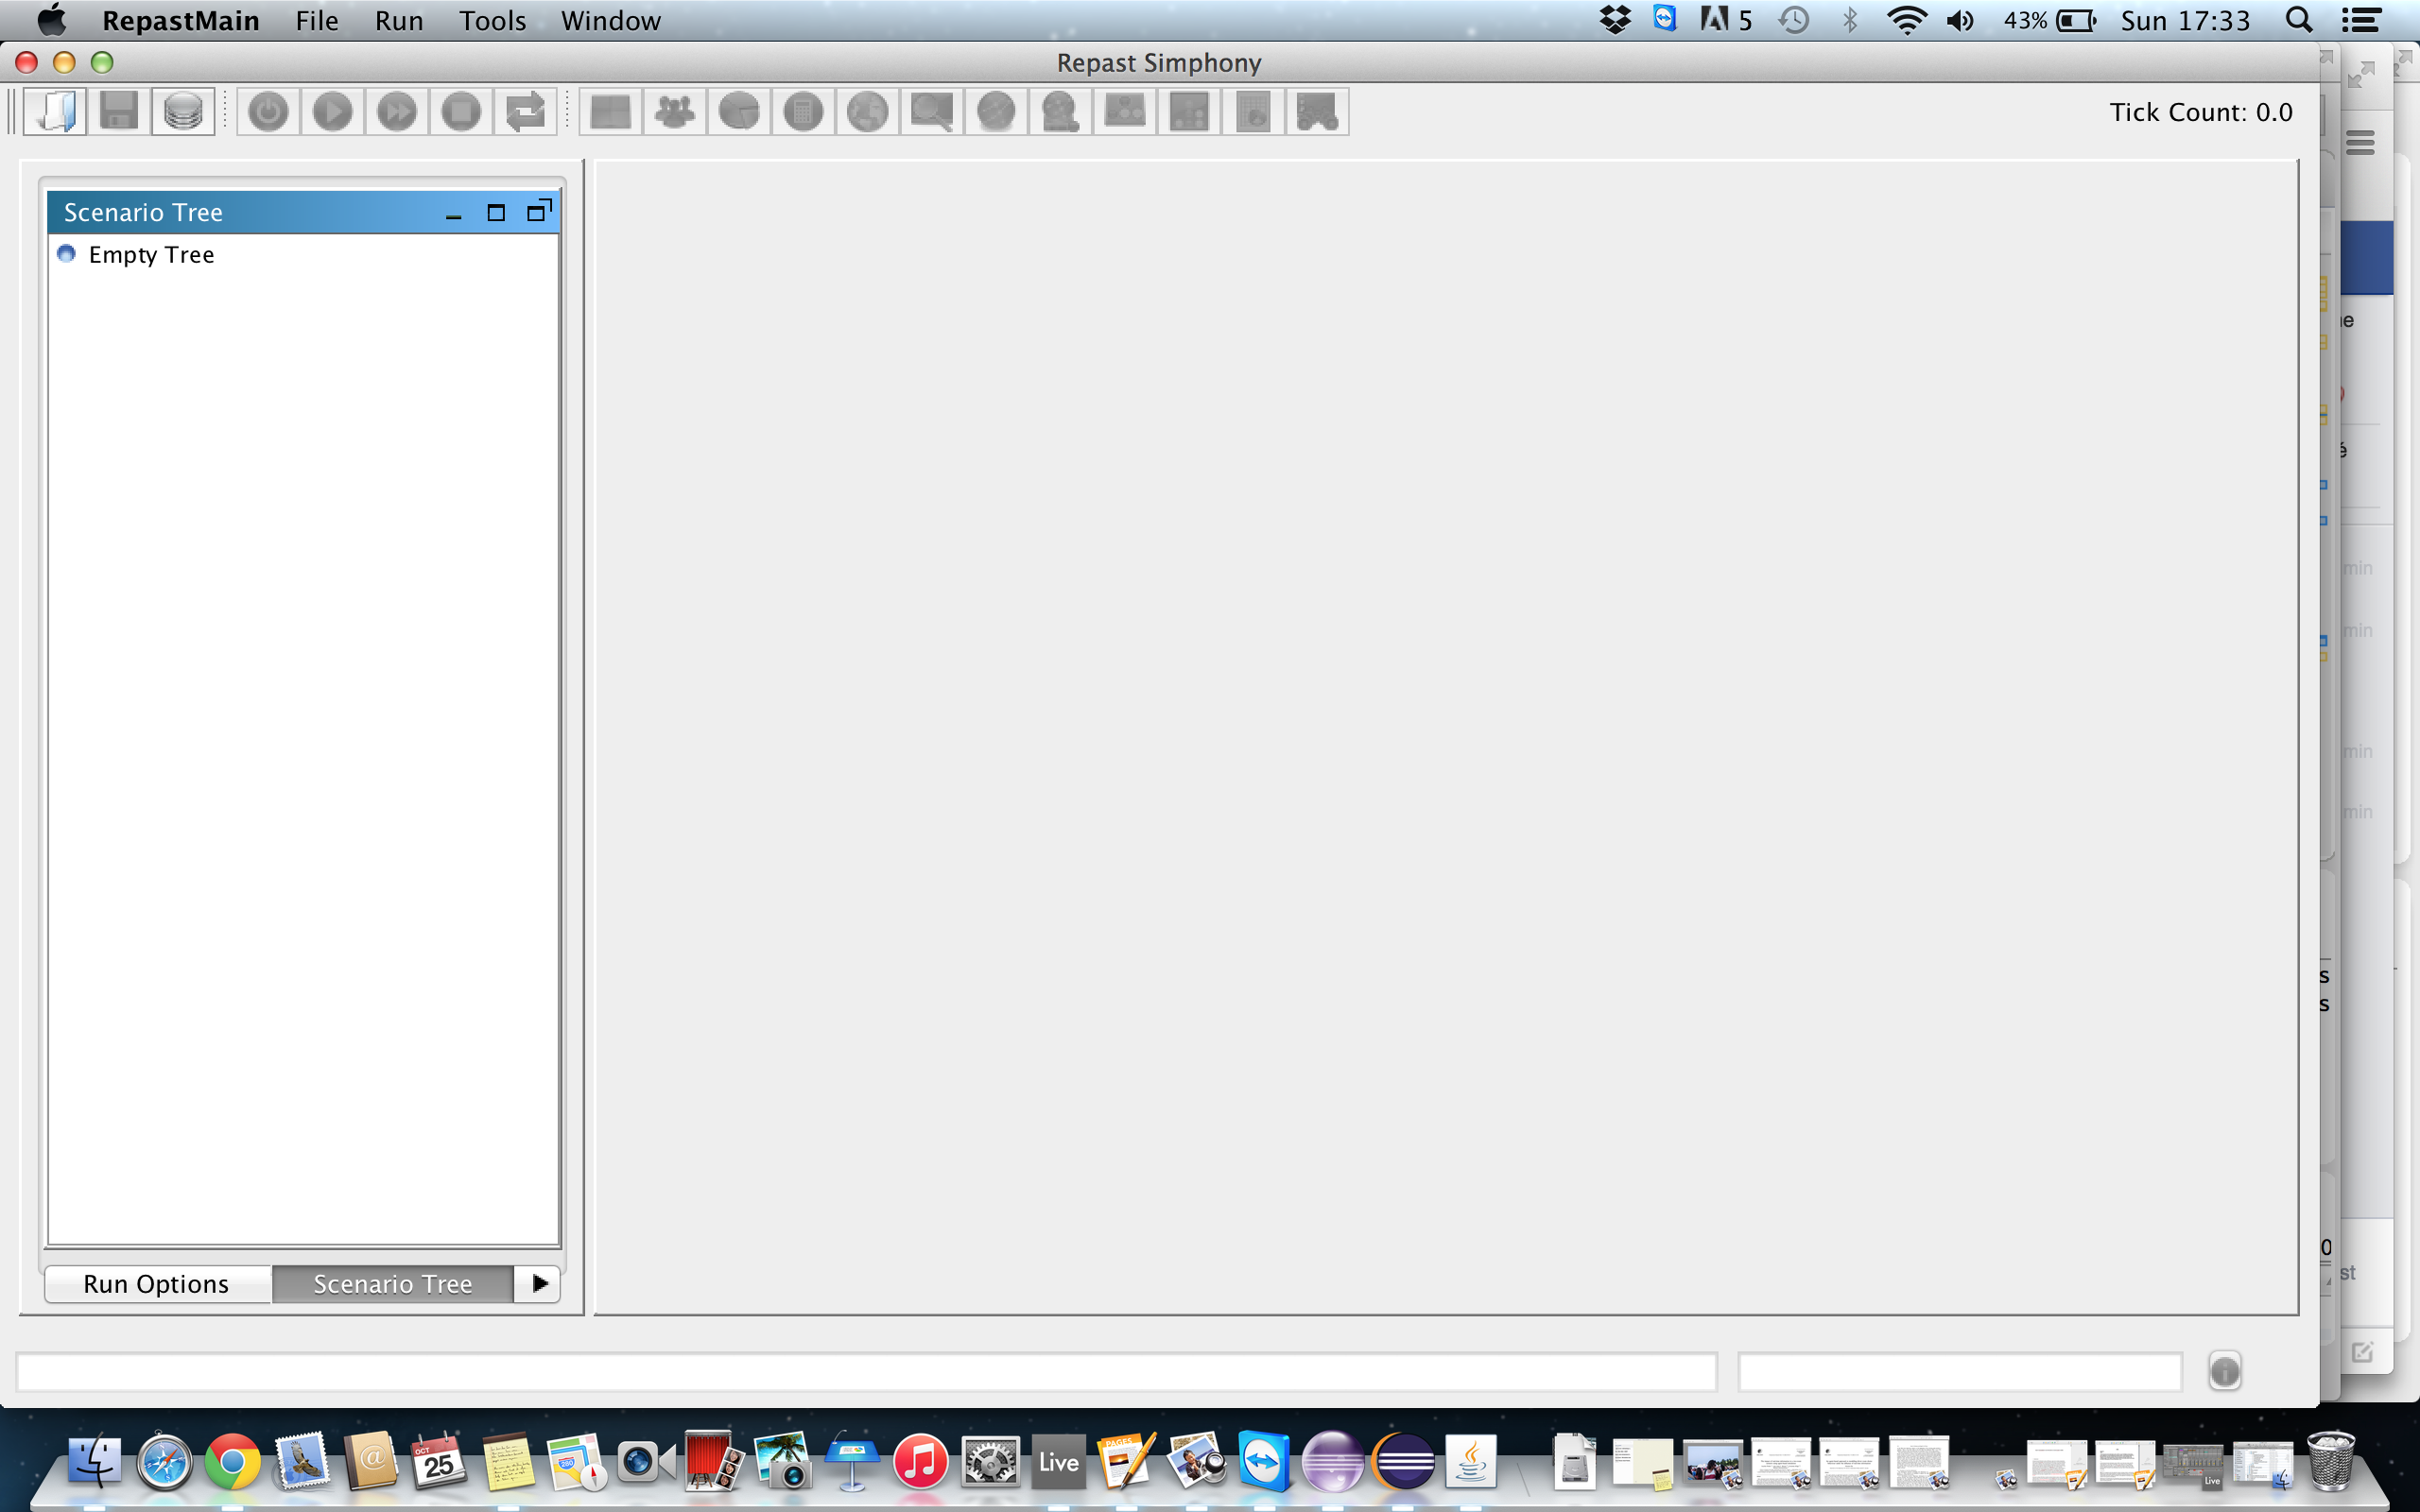Float the Scenario Tree panel into a window

539,211
